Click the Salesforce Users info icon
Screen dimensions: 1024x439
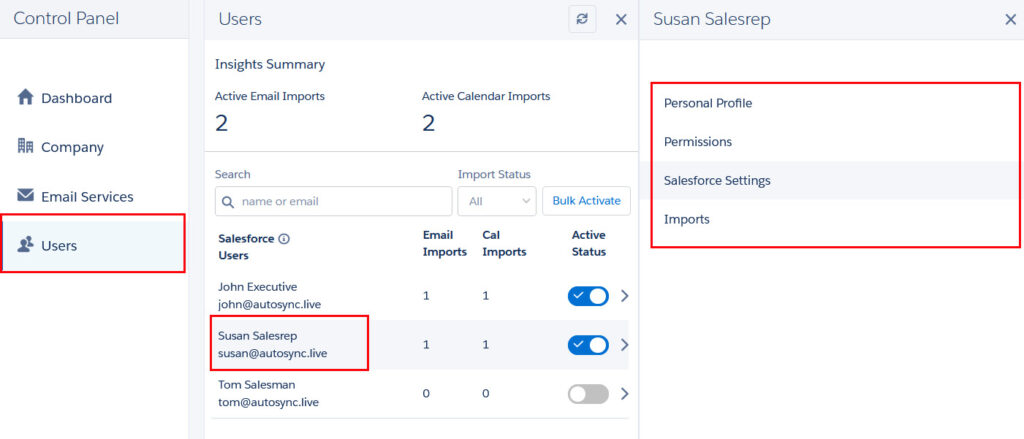click(283, 239)
